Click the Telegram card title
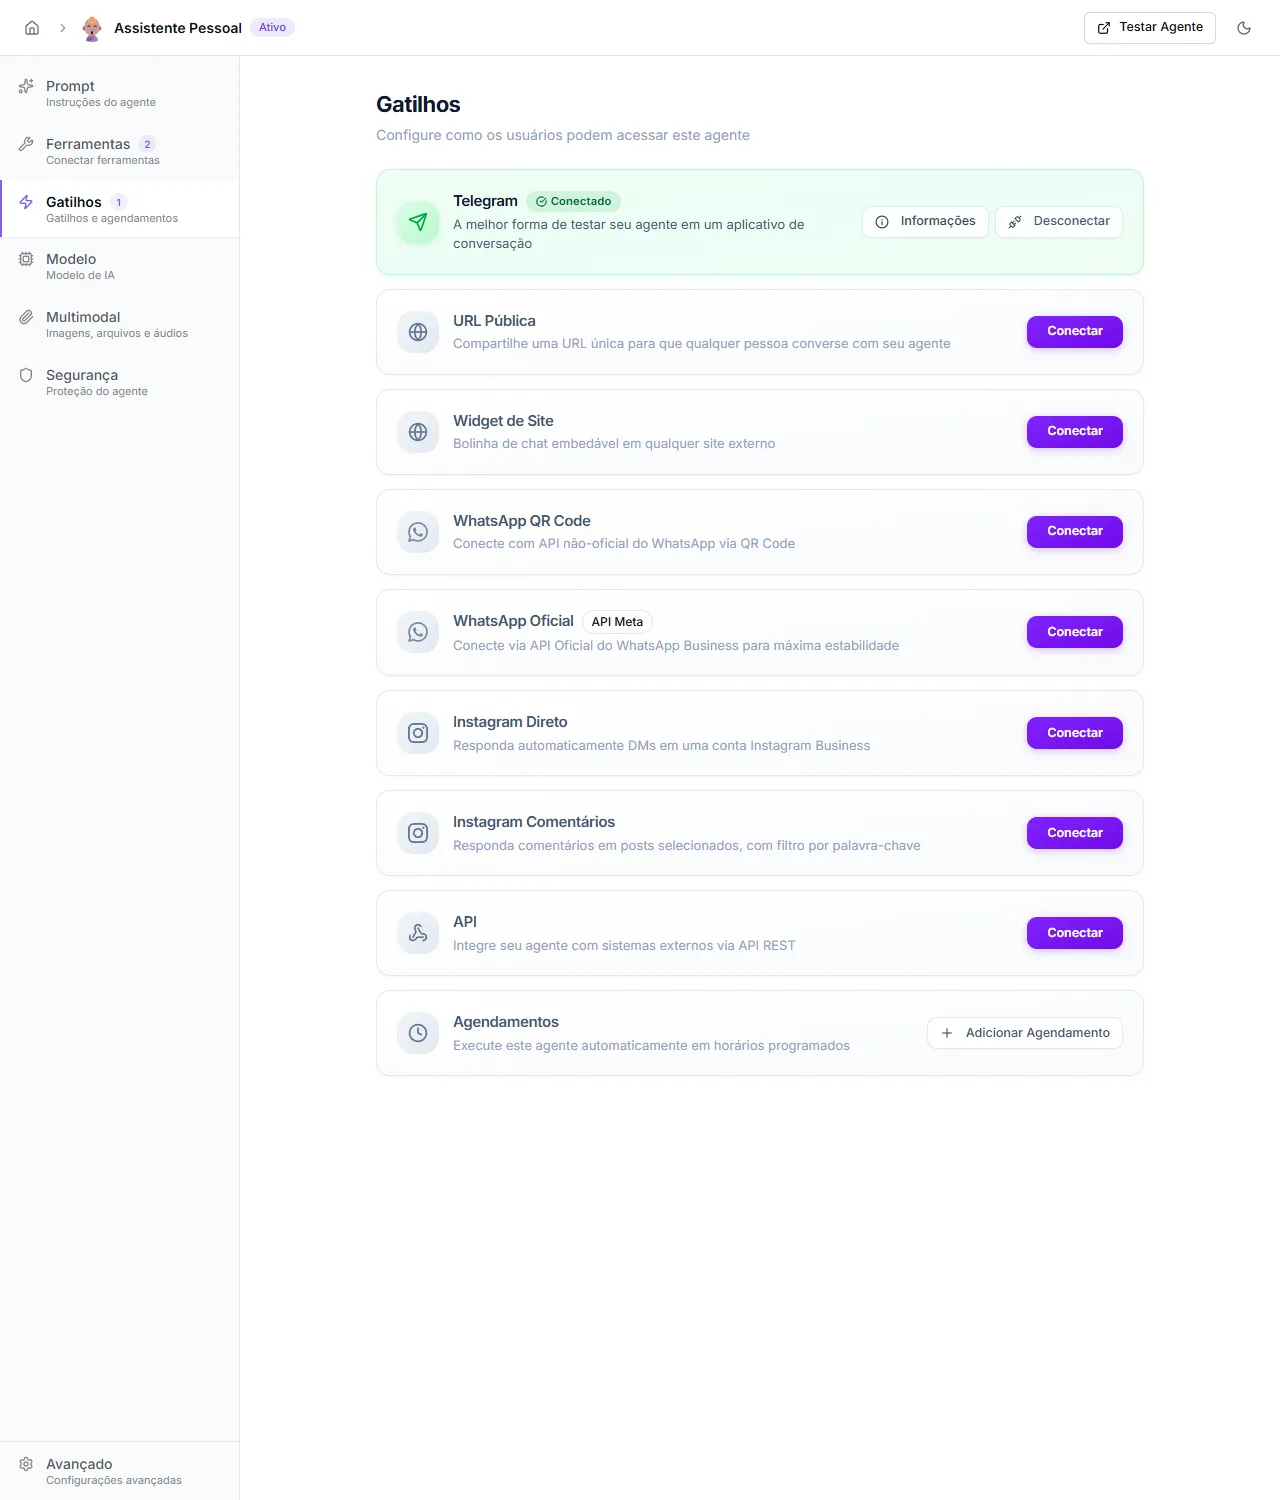Viewport: 1280px width, 1500px height. click(x=485, y=201)
